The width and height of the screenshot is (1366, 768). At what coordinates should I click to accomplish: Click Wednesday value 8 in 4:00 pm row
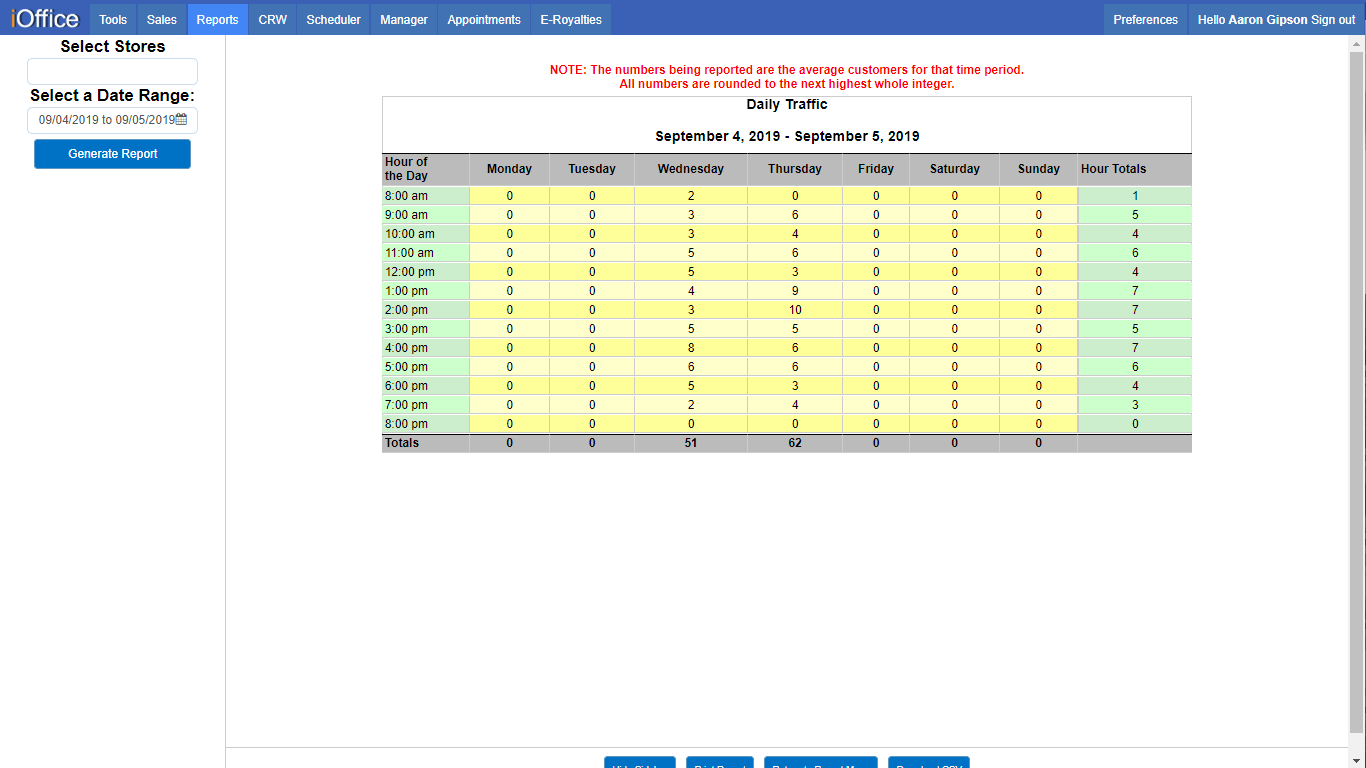(691, 348)
